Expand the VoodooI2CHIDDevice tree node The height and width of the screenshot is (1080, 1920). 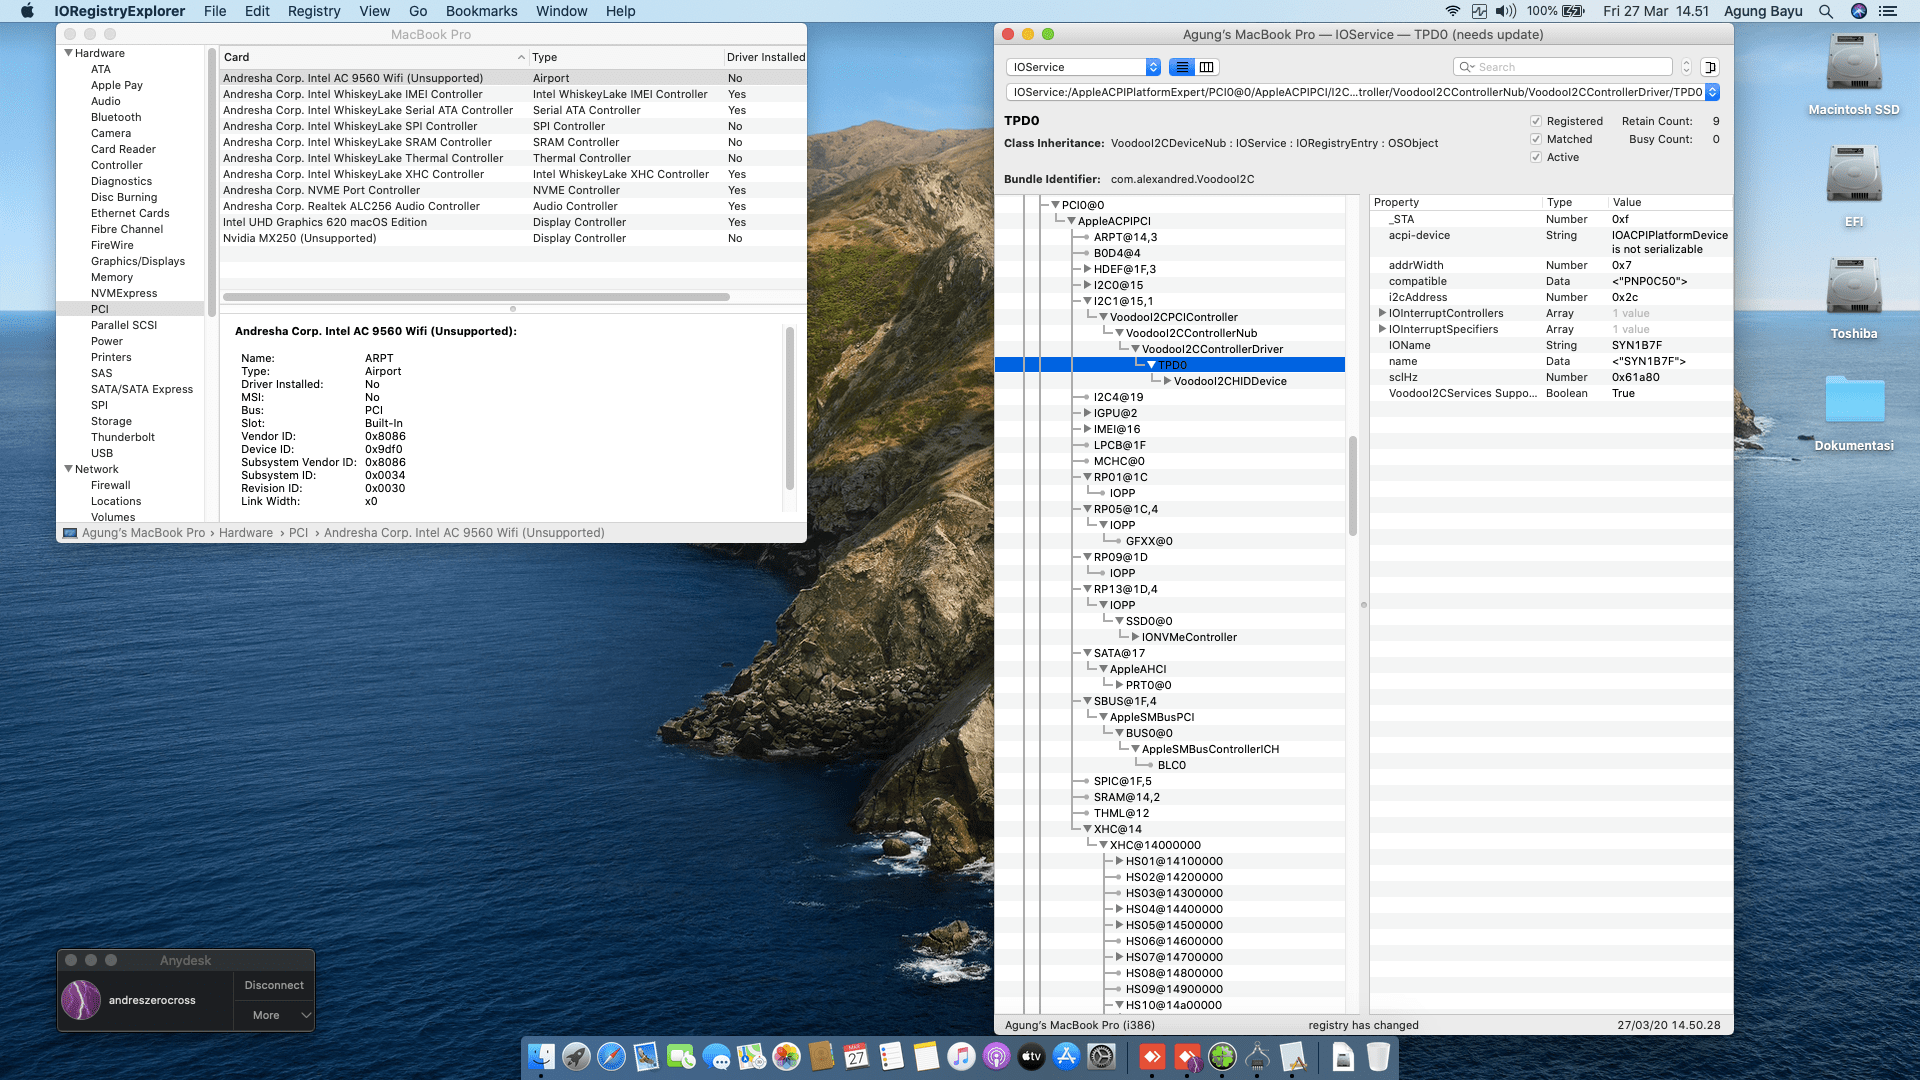tap(1167, 381)
